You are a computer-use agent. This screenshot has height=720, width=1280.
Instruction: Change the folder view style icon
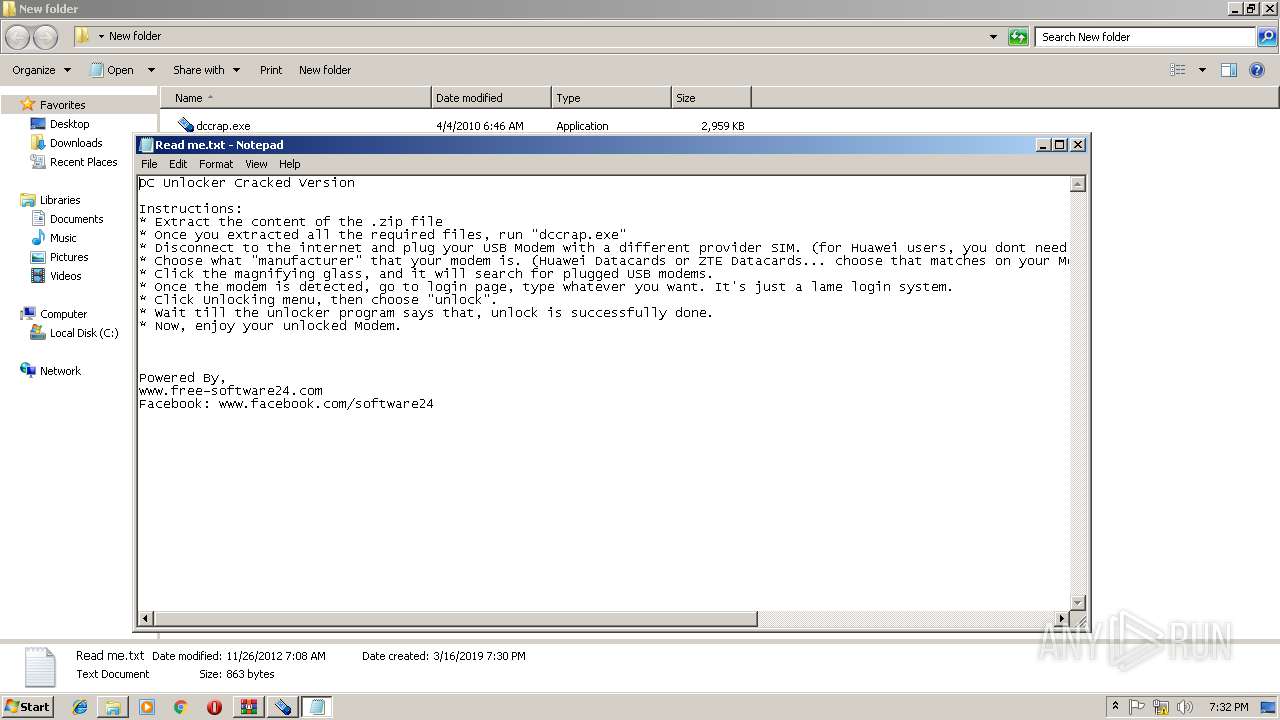tap(1178, 70)
